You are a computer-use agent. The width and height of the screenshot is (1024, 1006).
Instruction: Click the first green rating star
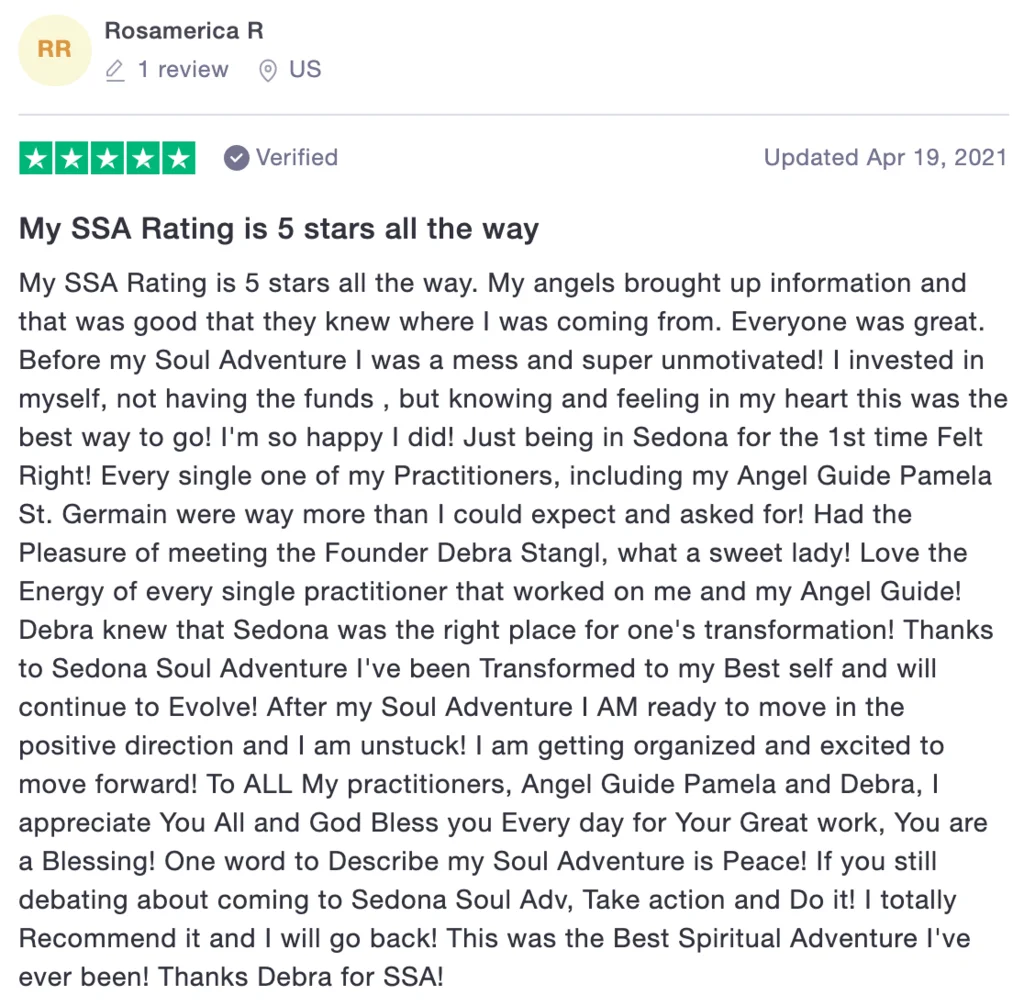(37, 158)
